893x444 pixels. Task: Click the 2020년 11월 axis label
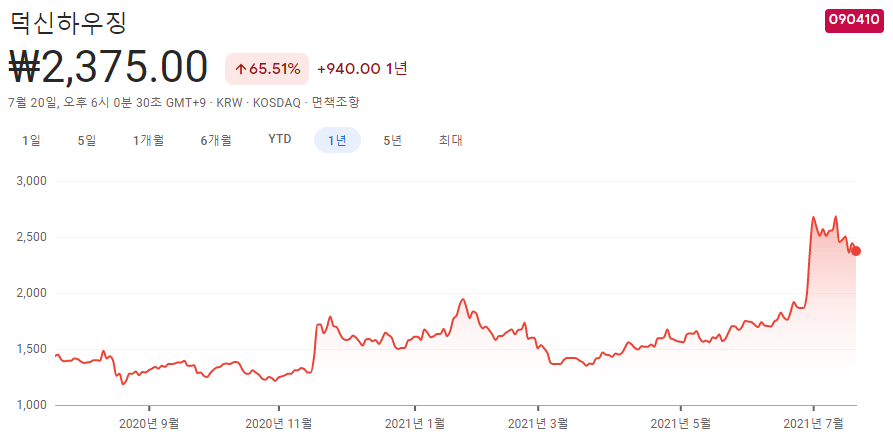click(278, 423)
